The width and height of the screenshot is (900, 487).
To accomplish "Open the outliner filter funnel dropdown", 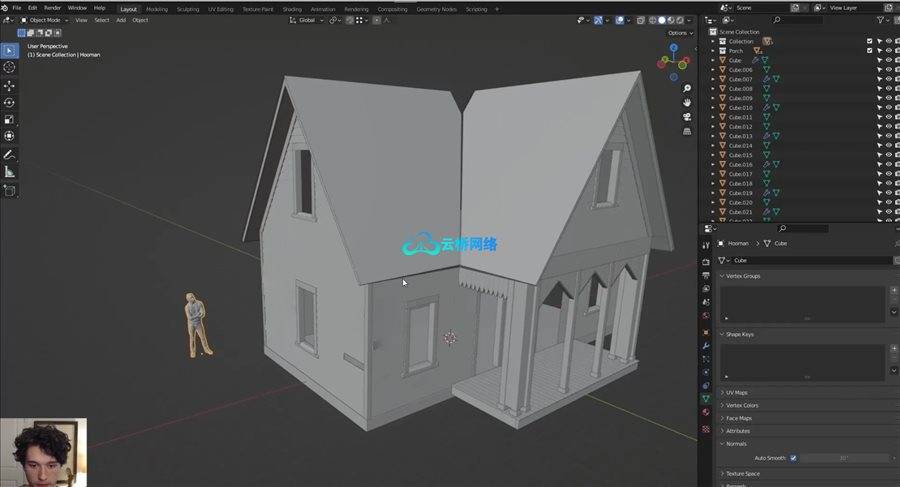I will pyautogui.click(x=882, y=20).
